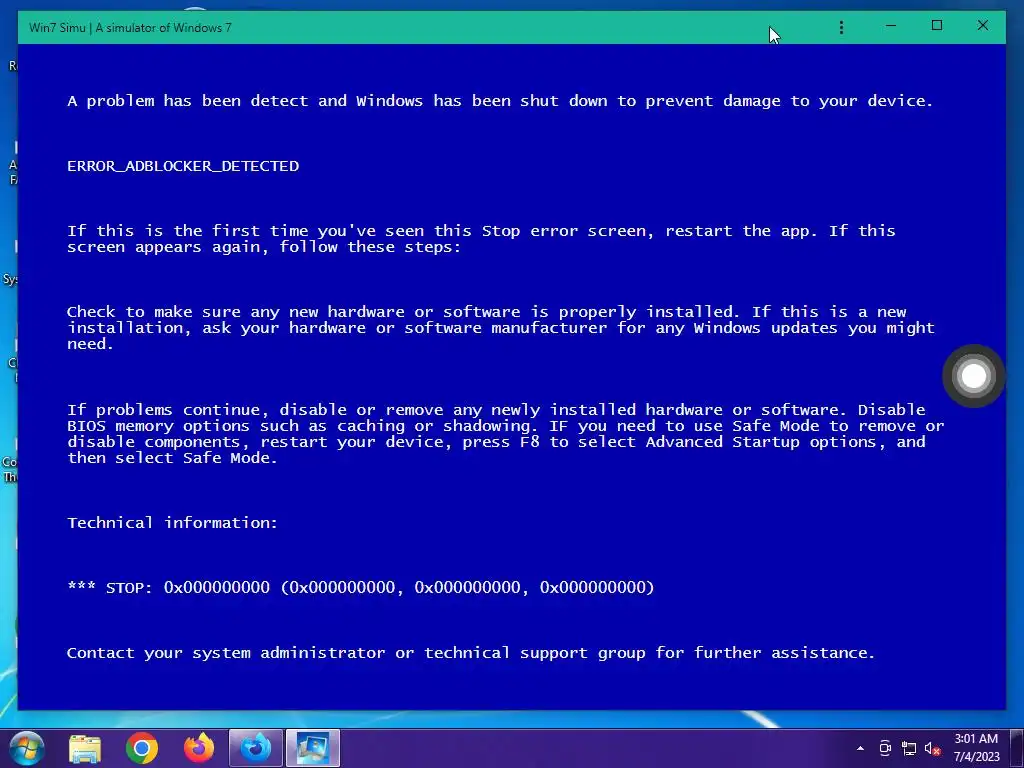
Task: Minimize the Win7 Simu window
Action: tap(891, 26)
